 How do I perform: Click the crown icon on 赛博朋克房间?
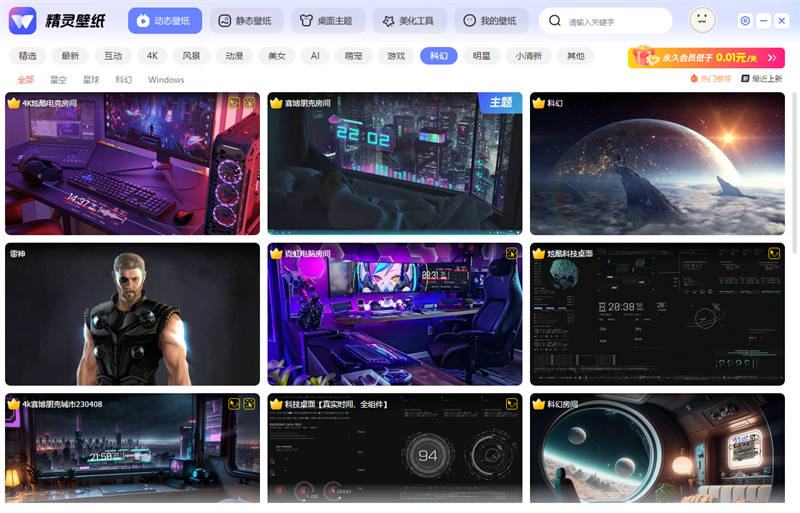pyautogui.click(x=276, y=103)
